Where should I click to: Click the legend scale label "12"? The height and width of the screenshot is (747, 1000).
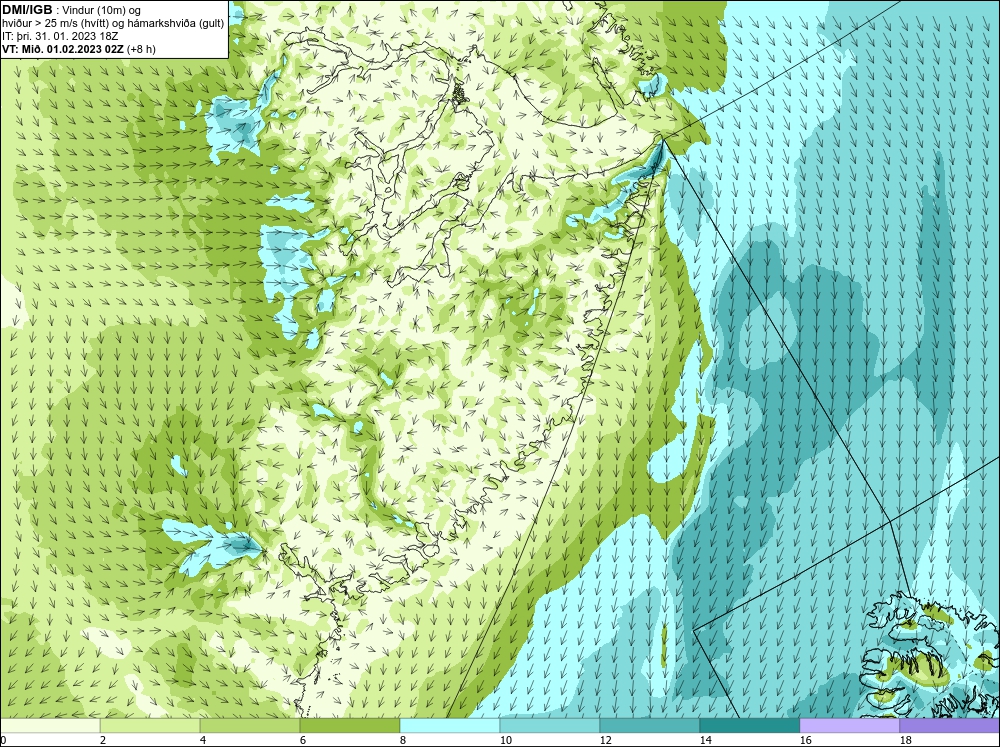[605, 740]
